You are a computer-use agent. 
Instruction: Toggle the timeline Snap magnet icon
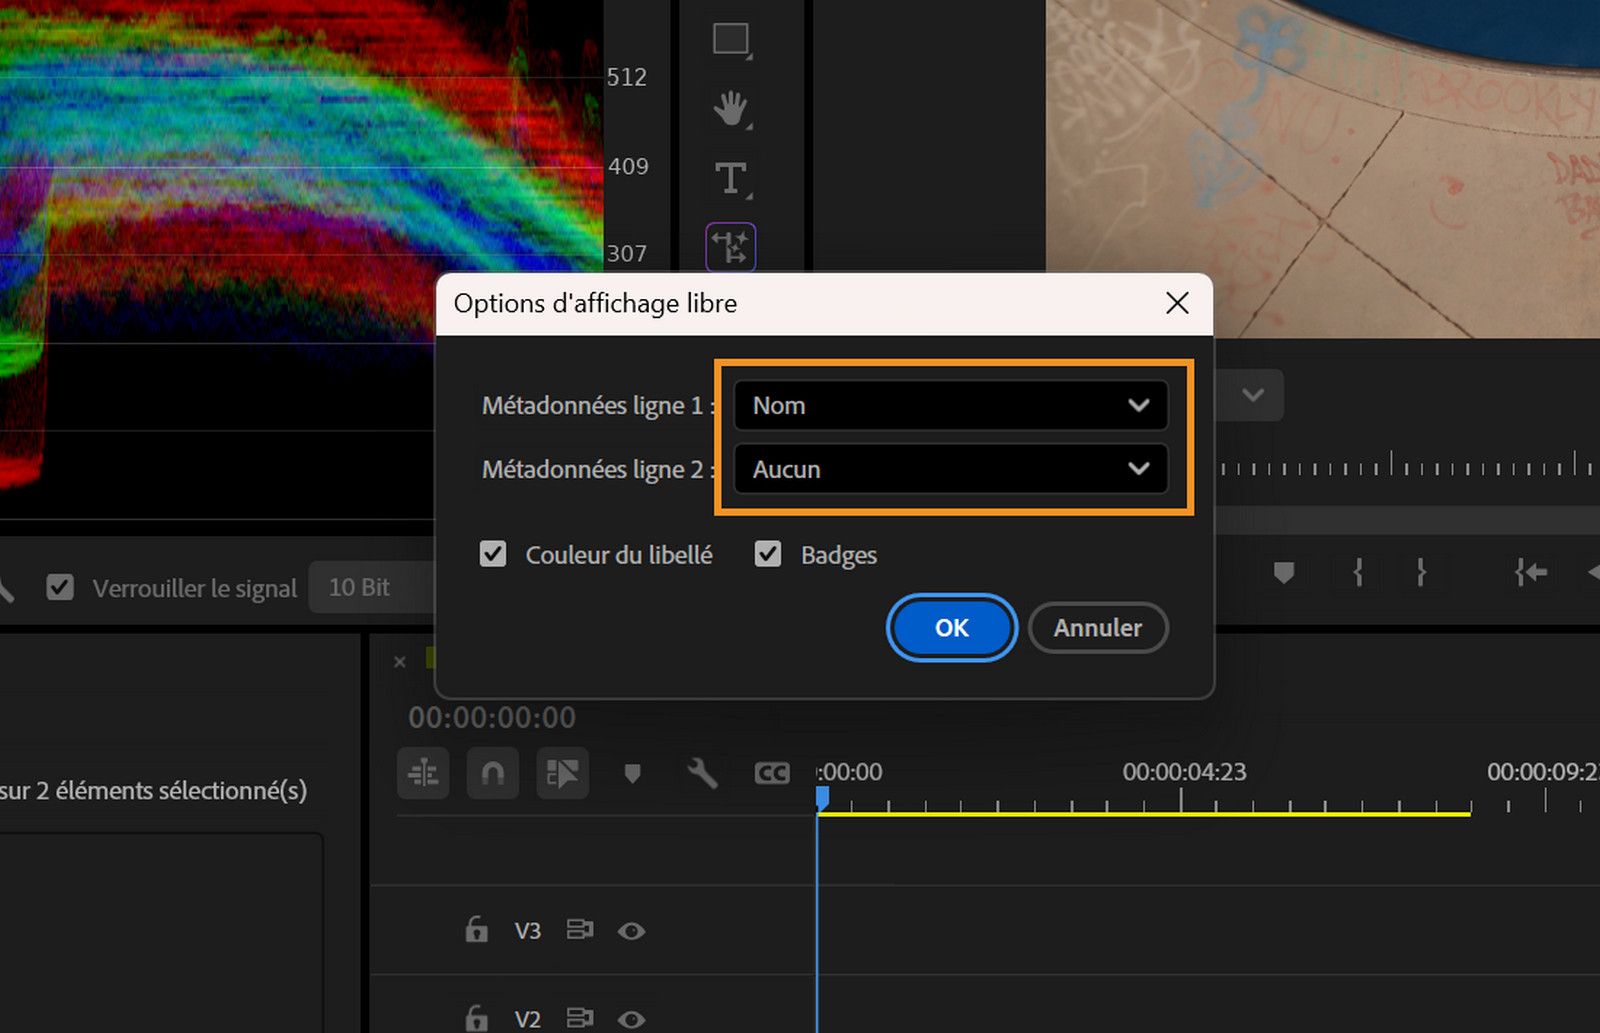[493, 773]
